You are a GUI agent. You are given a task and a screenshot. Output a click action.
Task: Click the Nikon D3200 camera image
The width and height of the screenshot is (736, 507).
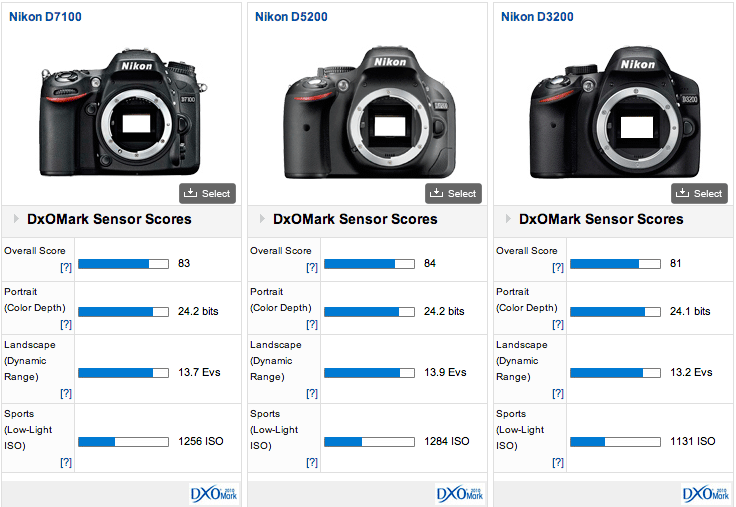615,113
